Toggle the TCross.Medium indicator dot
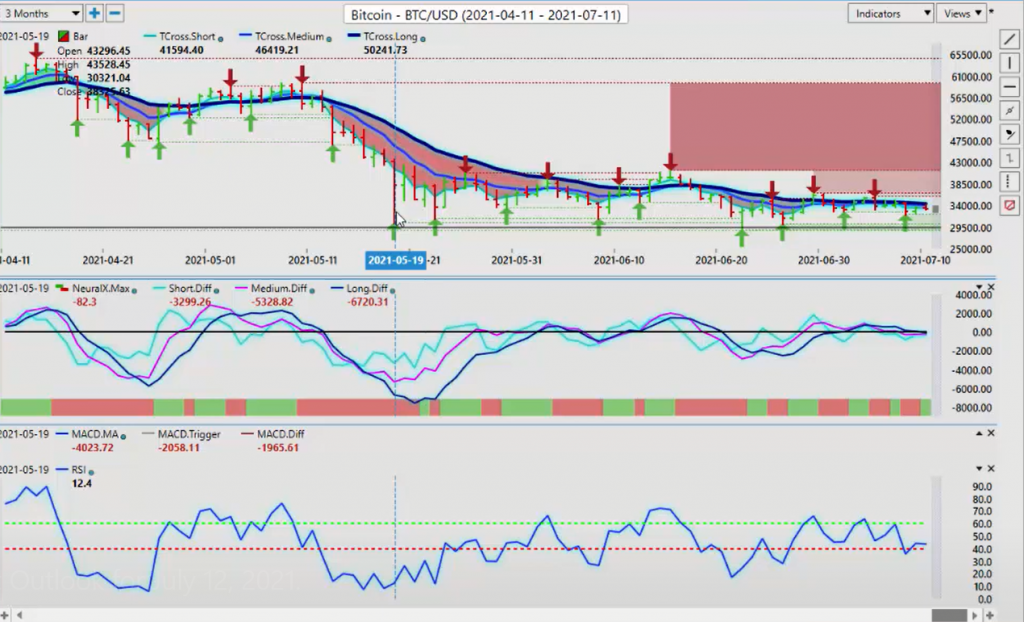Viewport: 1024px width, 622px height. (x=328, y=39)
